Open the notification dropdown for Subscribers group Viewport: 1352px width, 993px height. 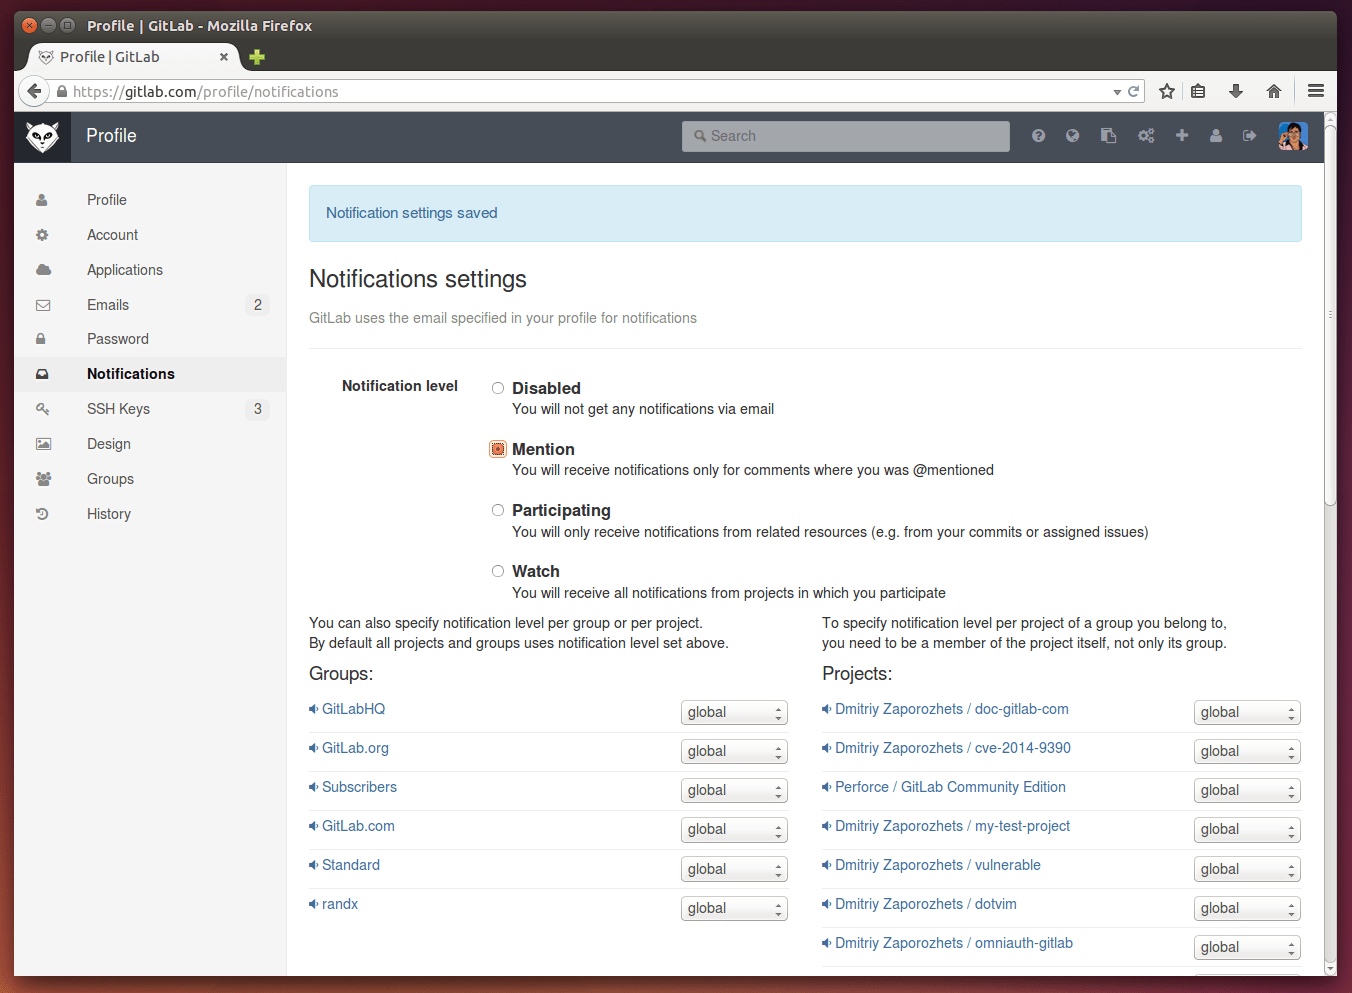point(734,790)
